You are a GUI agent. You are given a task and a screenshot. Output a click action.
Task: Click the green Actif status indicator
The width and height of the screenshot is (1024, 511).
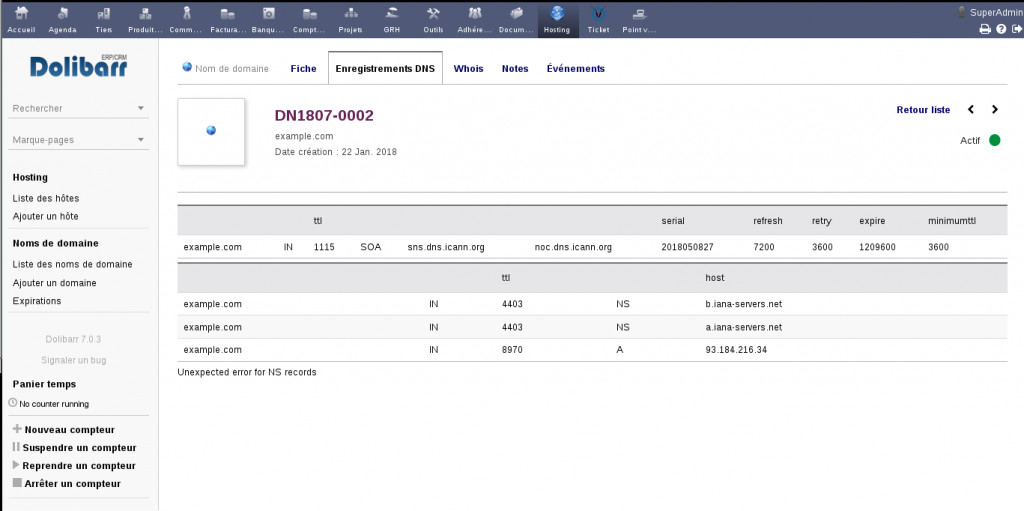click(x=994, y=140)
